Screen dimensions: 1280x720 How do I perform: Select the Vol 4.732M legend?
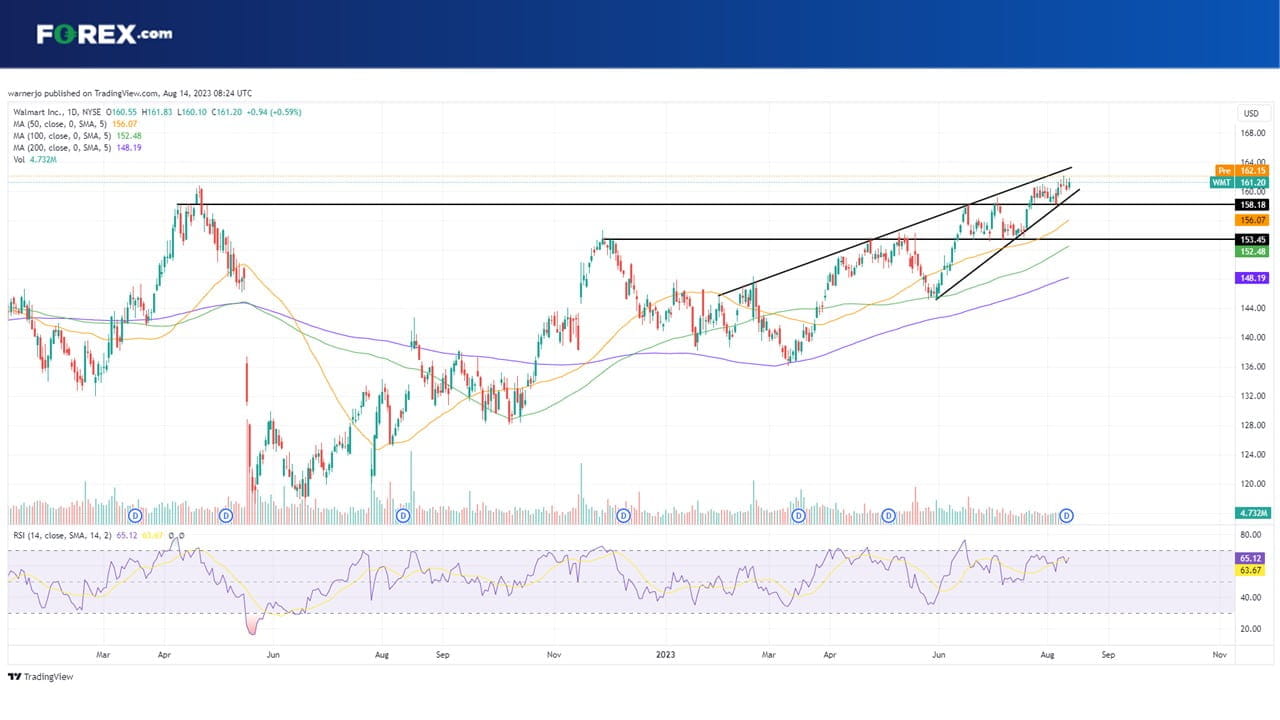pyautogui.click(x=33, y=159)
